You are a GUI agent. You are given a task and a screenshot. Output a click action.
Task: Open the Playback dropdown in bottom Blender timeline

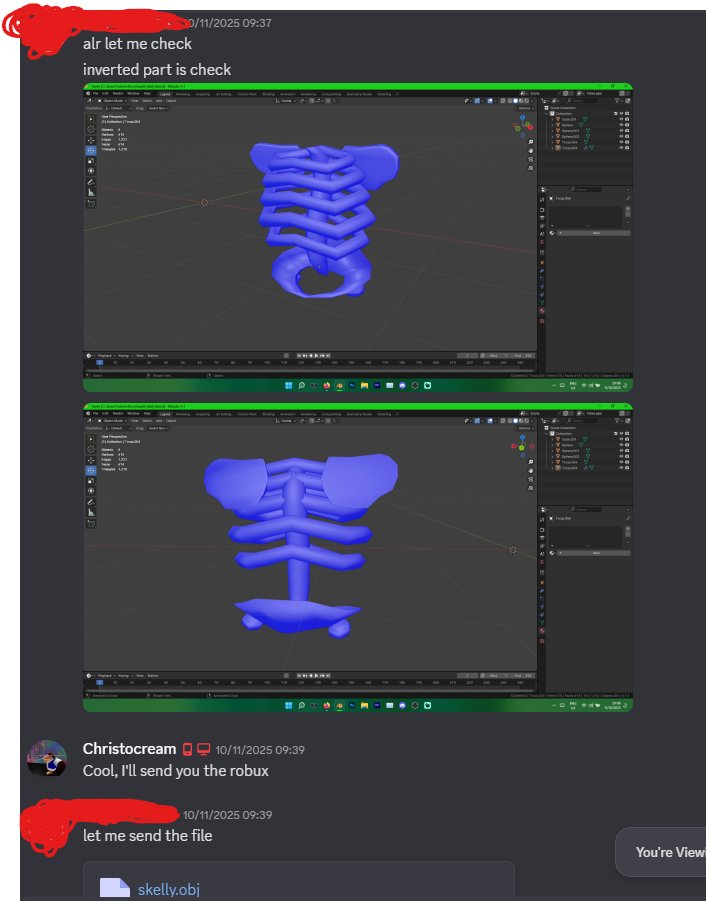tap(105, 676)
